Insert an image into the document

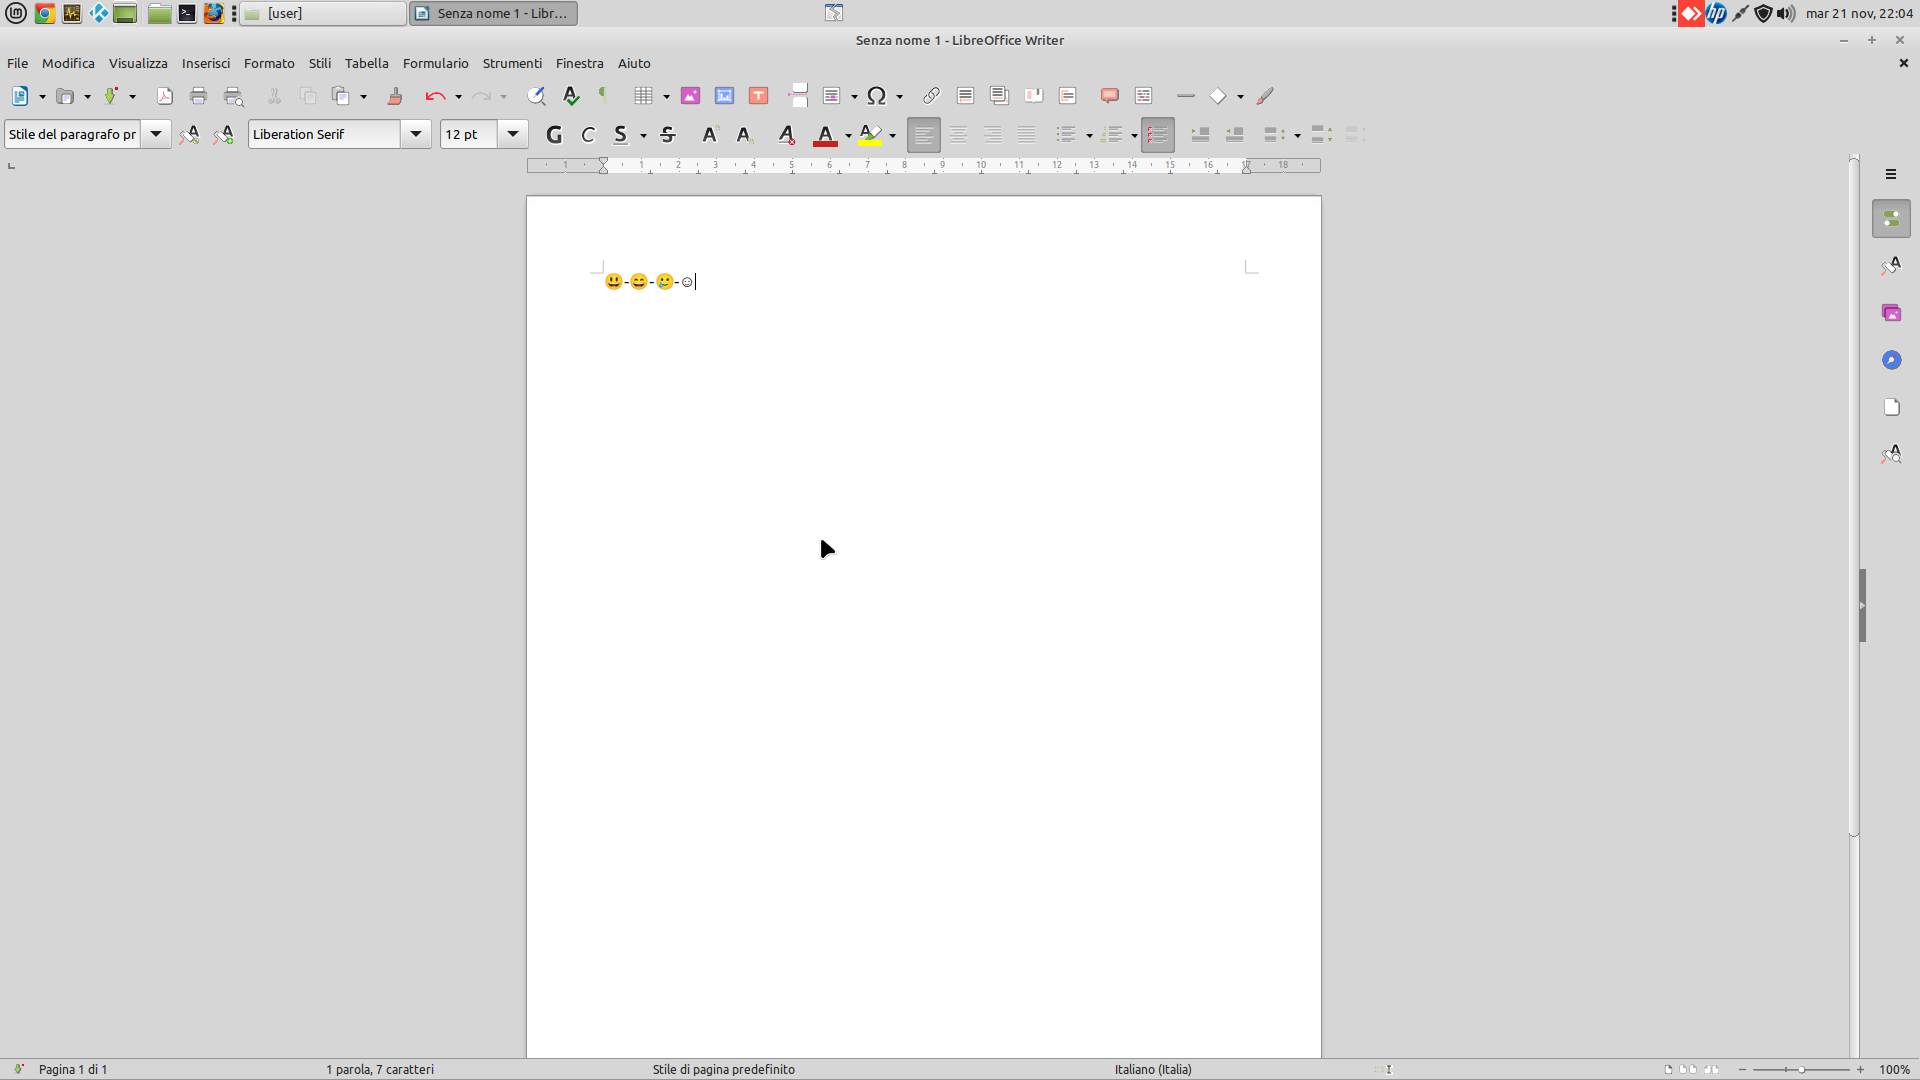[690, 95]
